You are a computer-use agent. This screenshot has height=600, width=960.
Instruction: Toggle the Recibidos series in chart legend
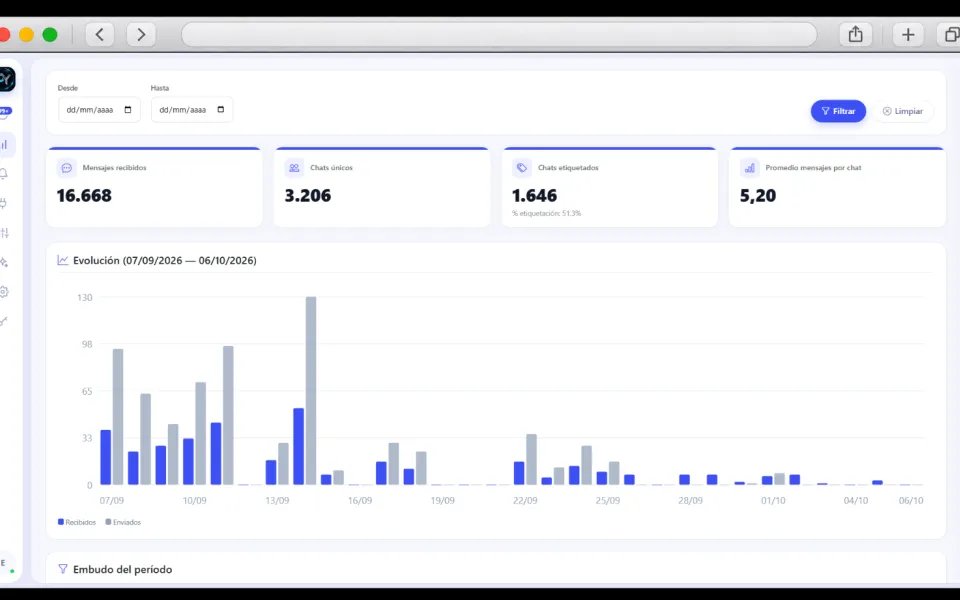(77, 522)
